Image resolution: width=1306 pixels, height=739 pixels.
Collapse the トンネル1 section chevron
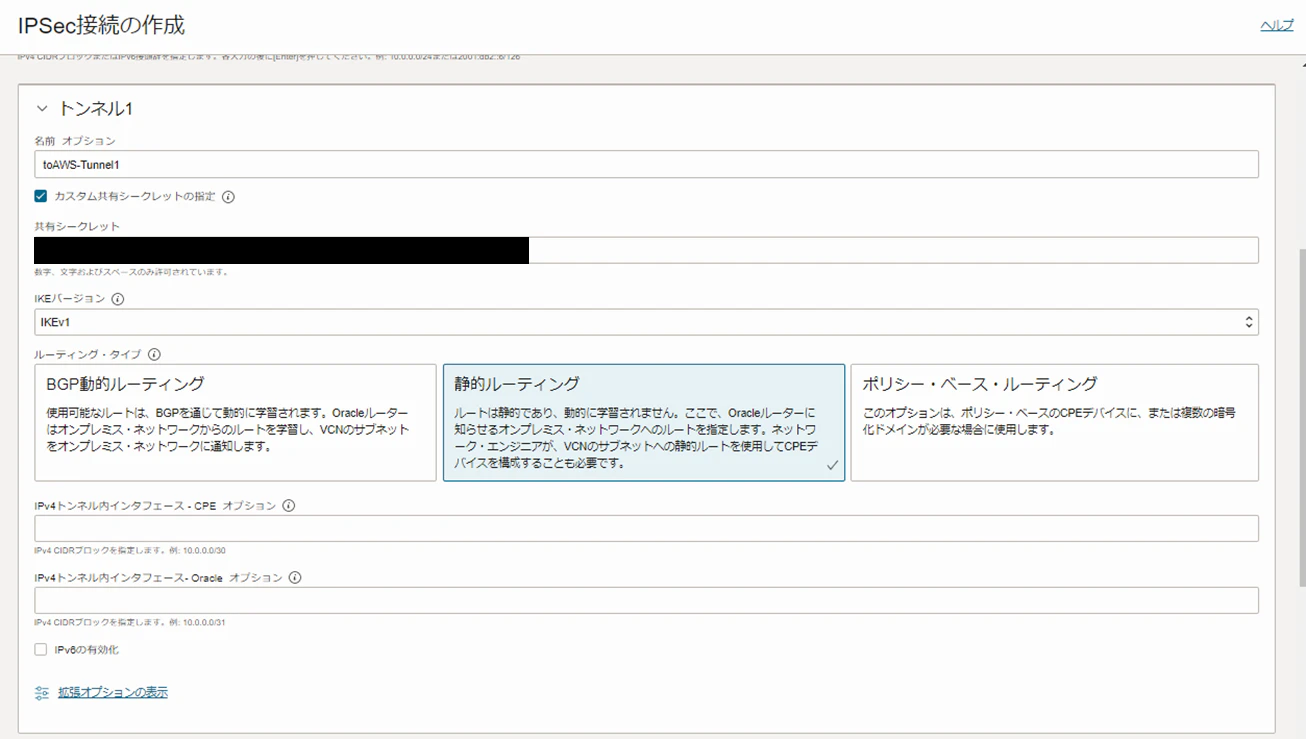click(x=42, y=108)
